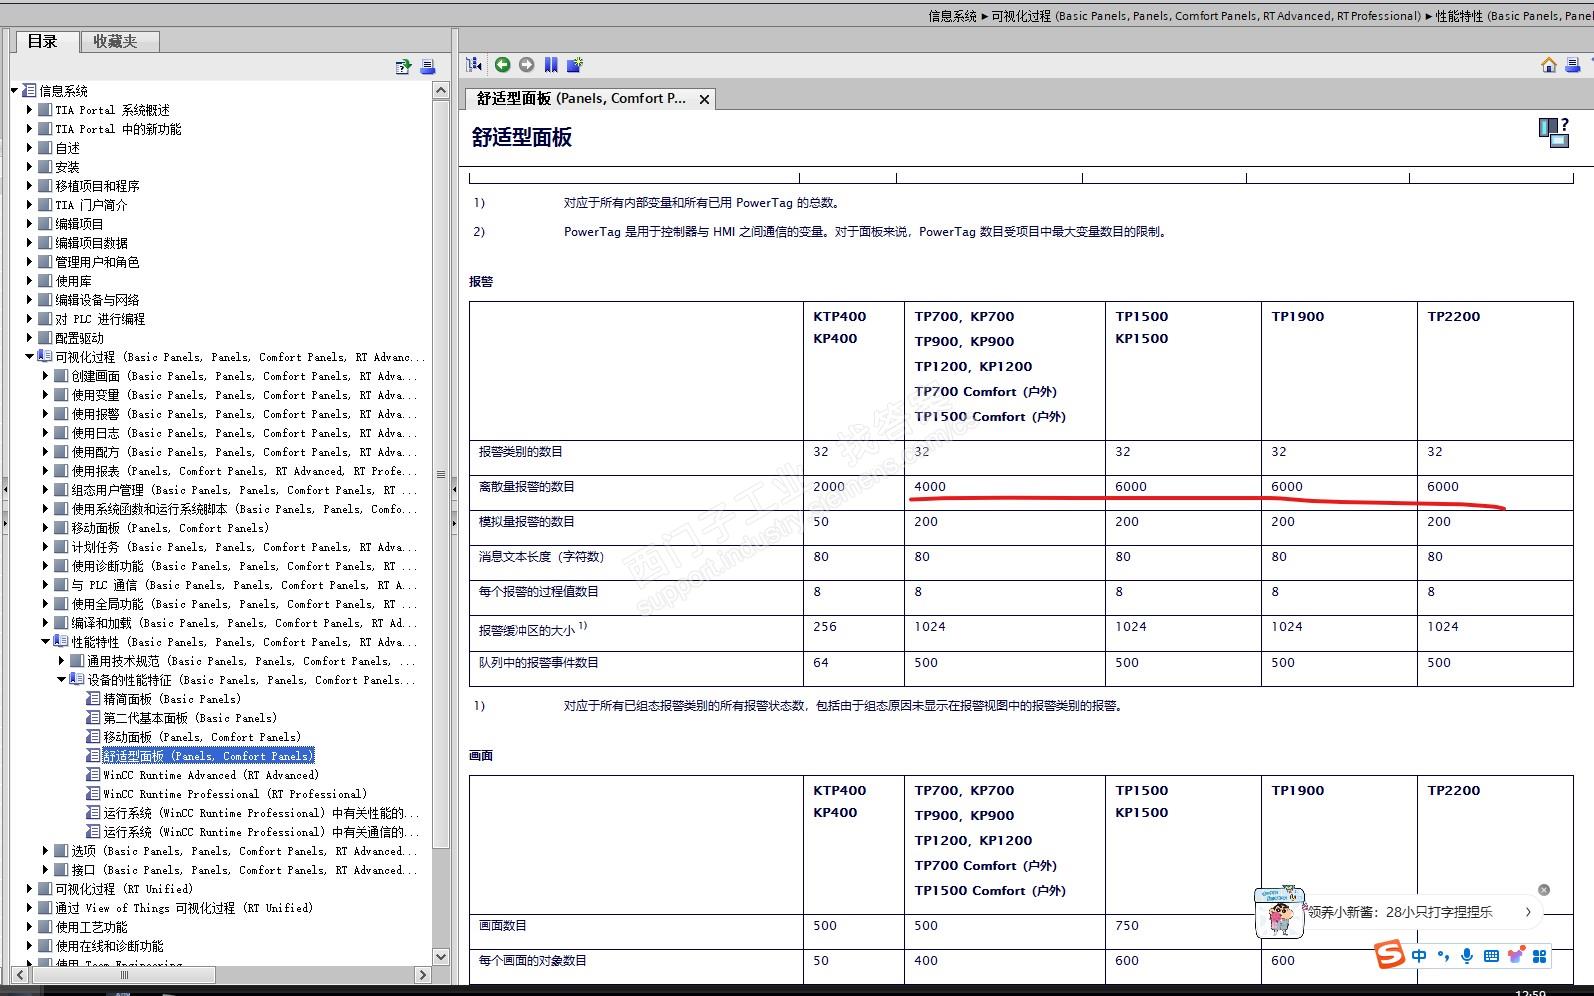Expand the 使用报警 tree node
The height and width of the screenshot is (996, 1594).
tap(45, 414)
